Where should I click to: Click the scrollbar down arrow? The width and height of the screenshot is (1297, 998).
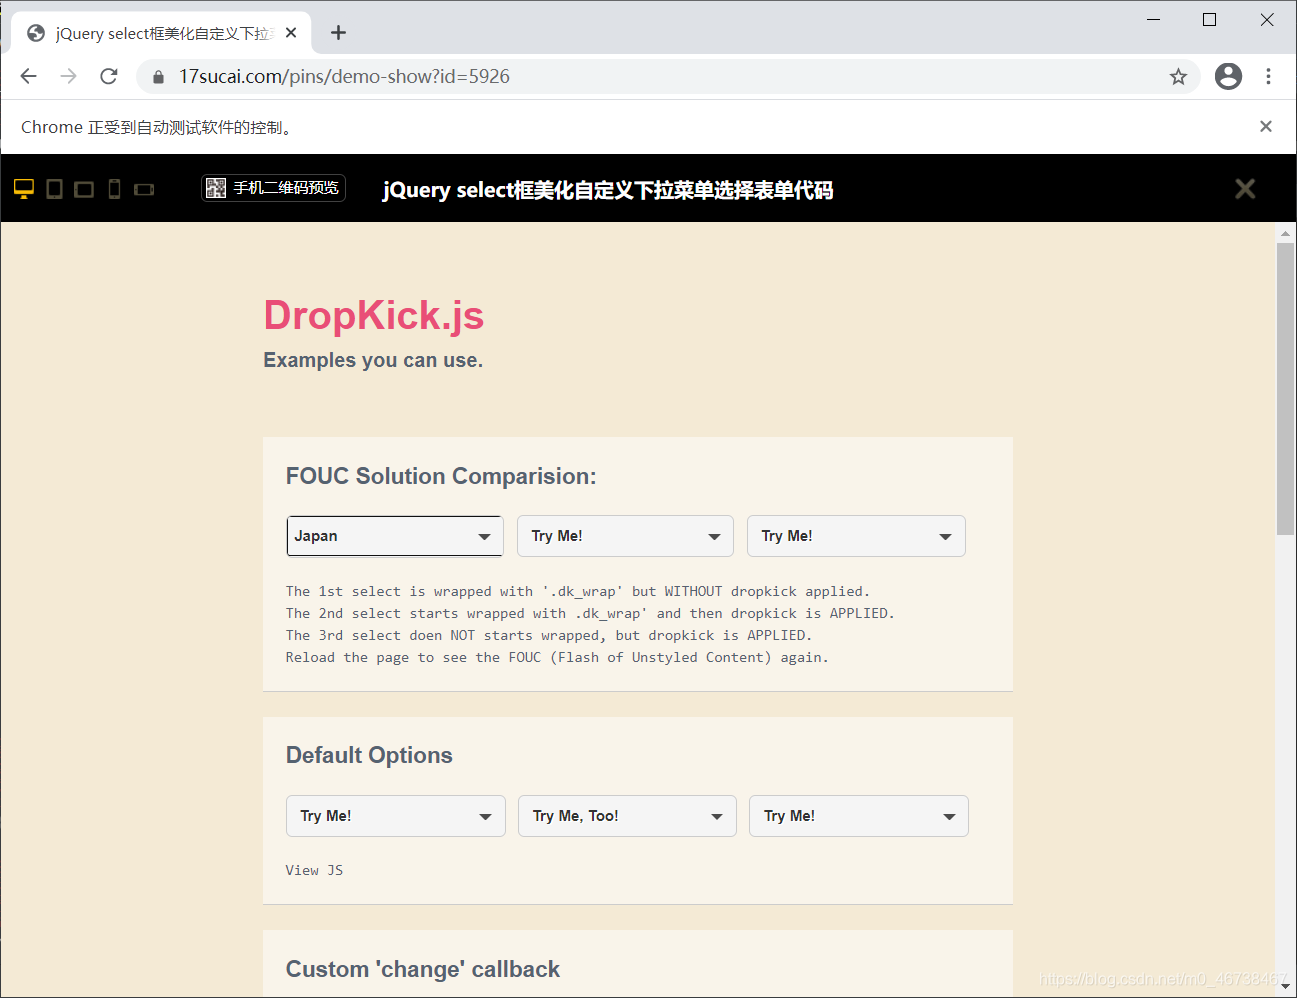1285,987
